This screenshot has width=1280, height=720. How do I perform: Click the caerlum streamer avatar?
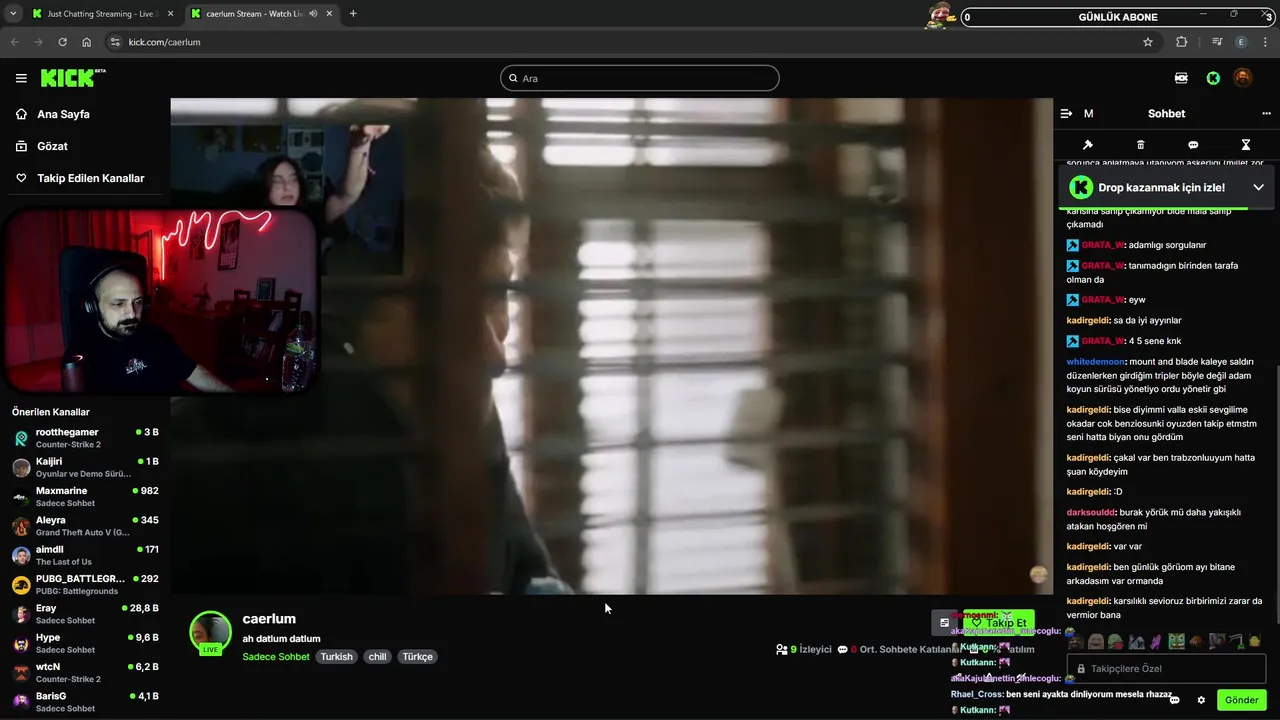tap(211, 633)
